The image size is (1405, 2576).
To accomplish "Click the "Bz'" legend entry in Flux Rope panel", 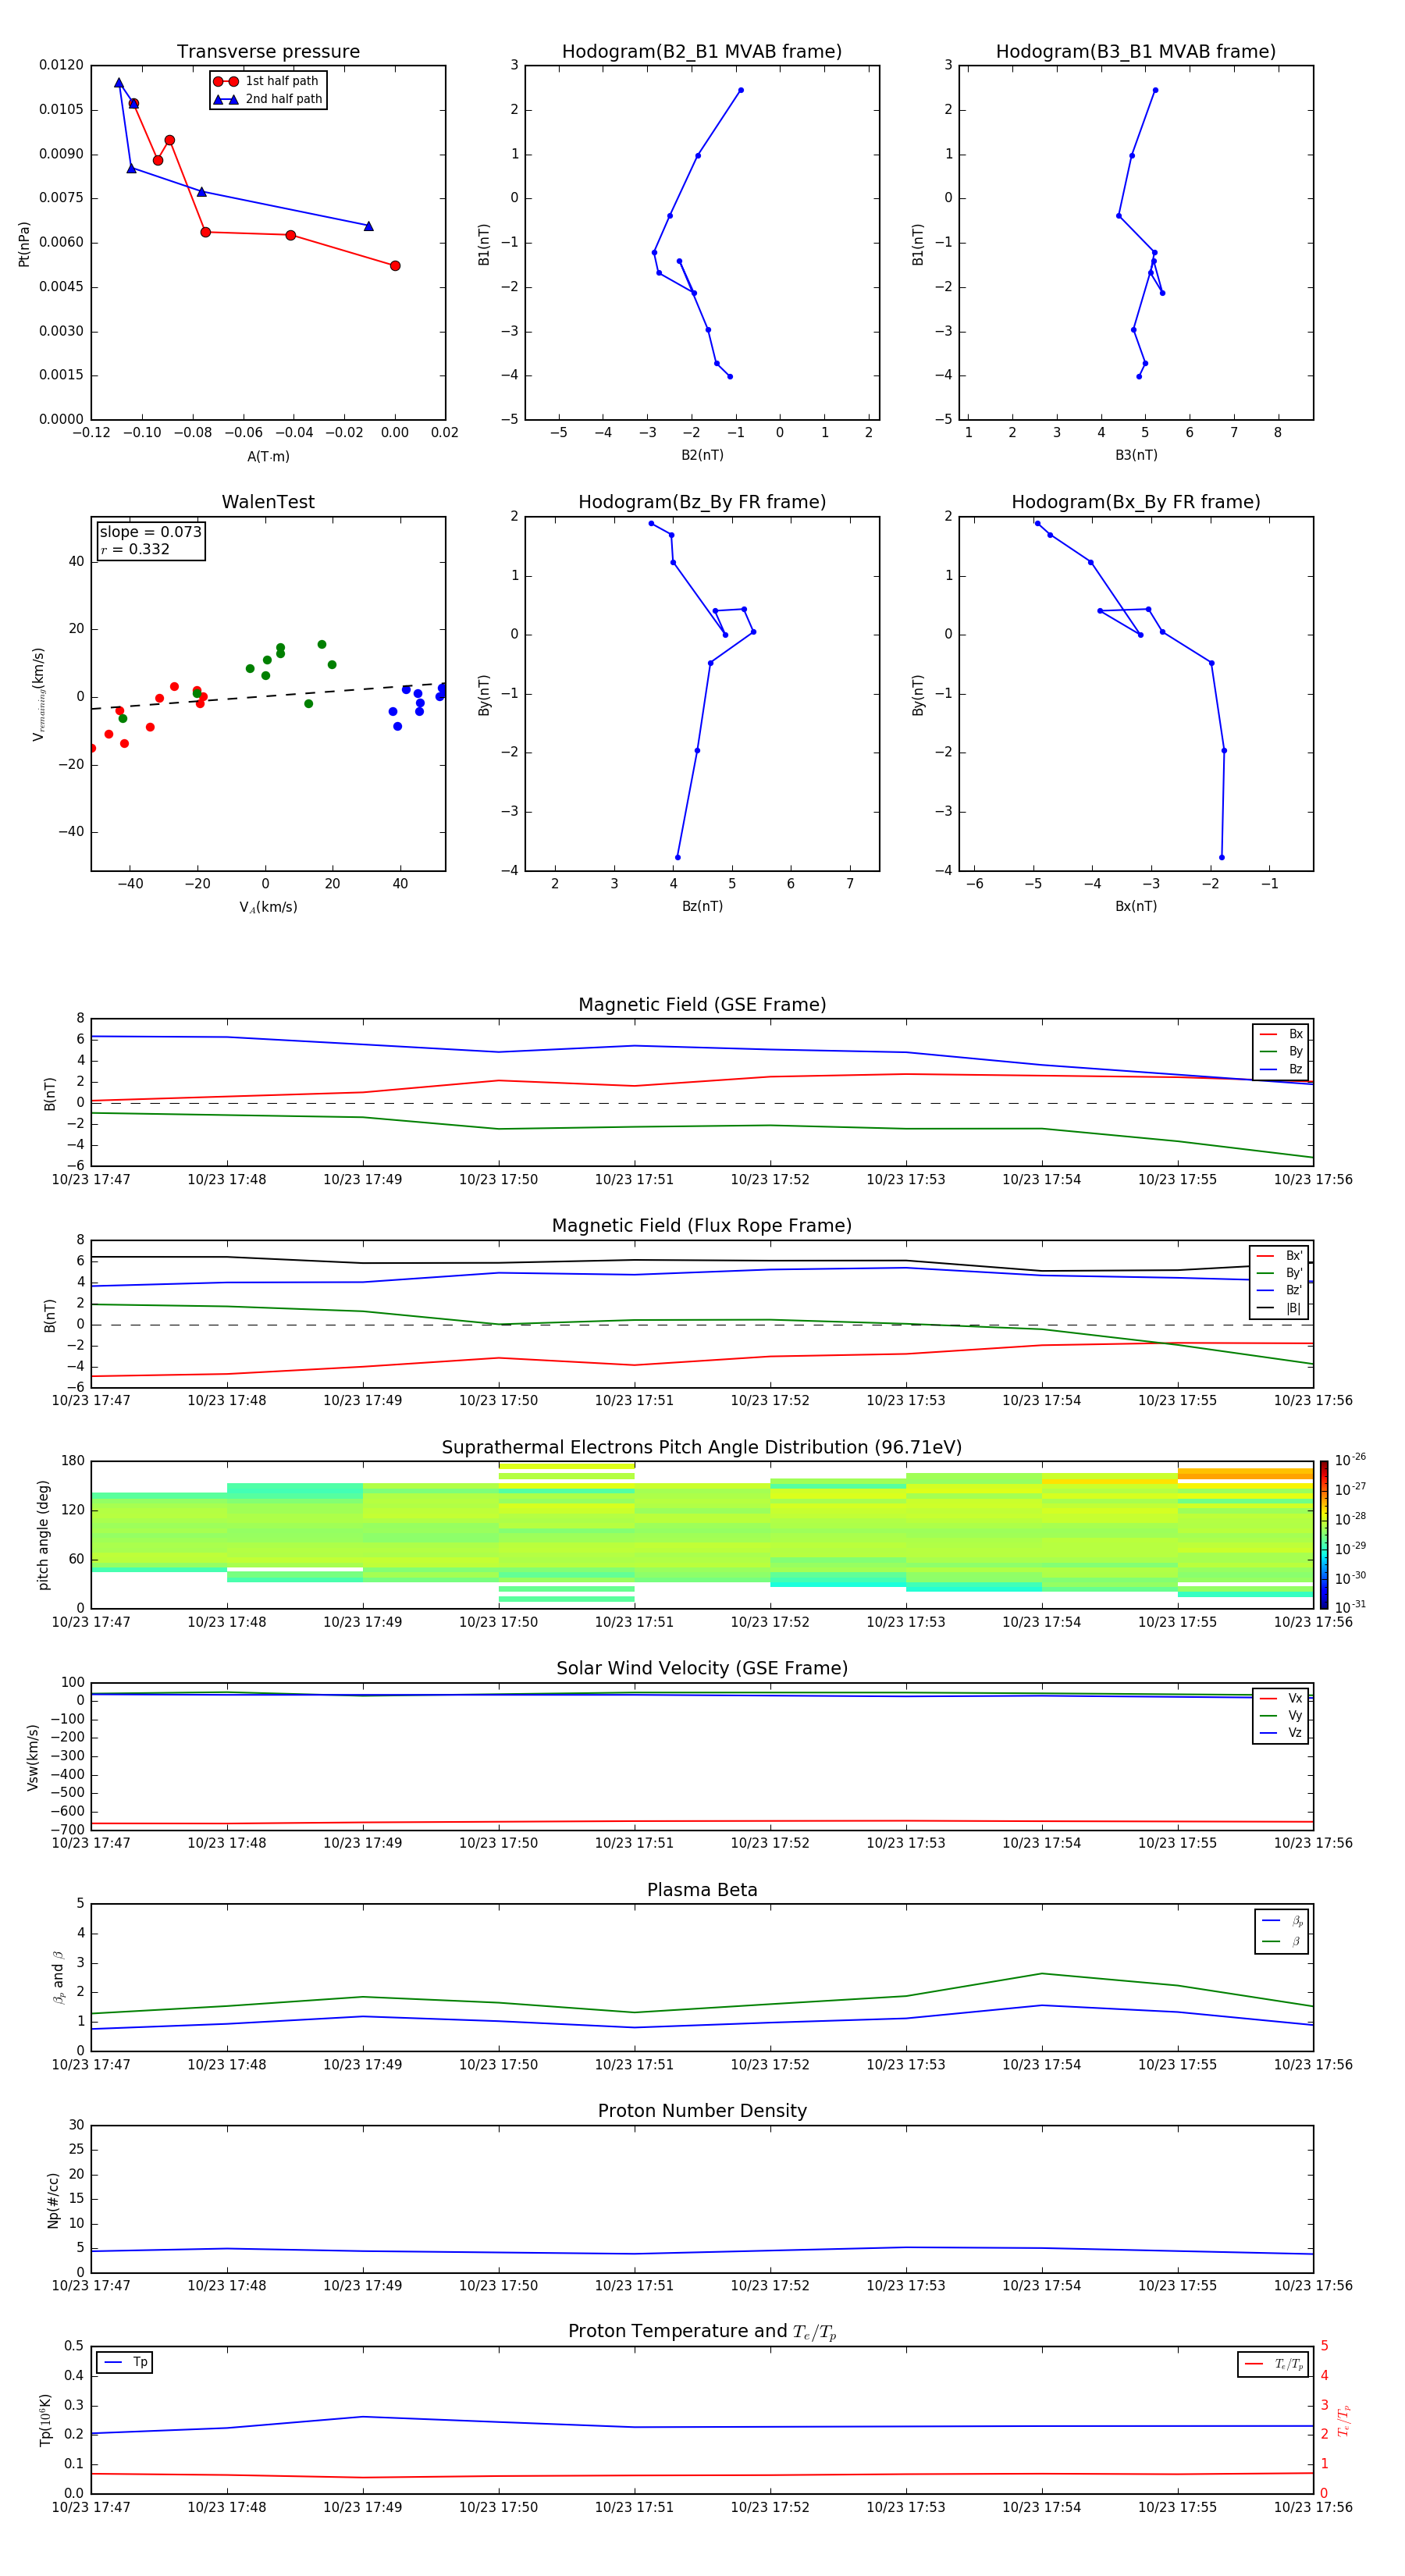I will (1280, 1290).
